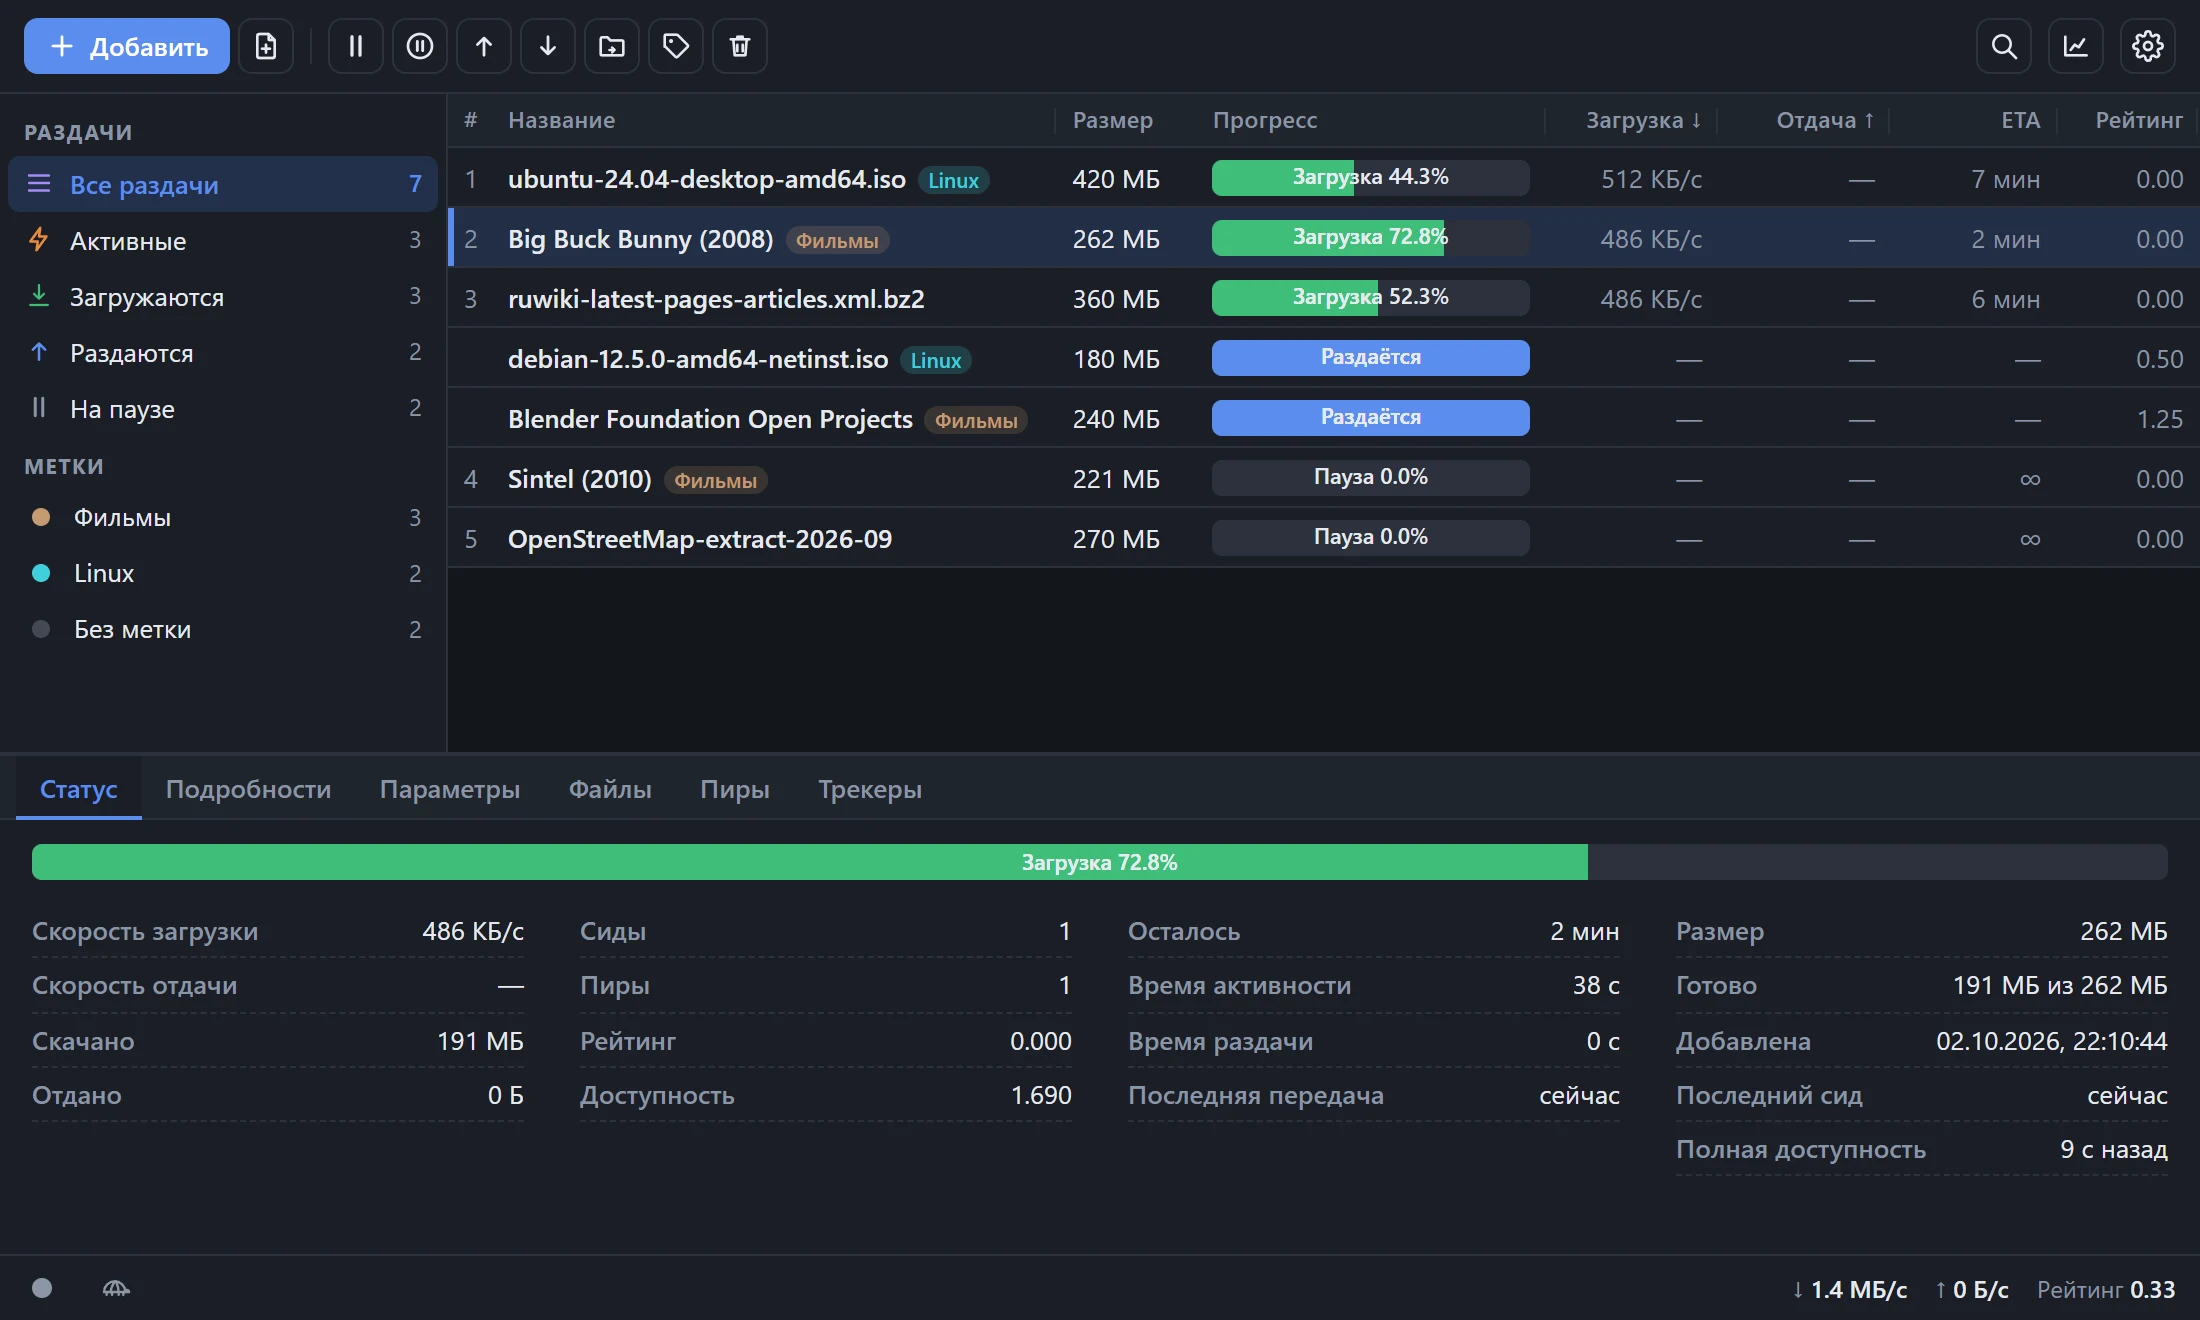
Task: Filter by Фильмы label in sidebar
Action: click(223, 517)
